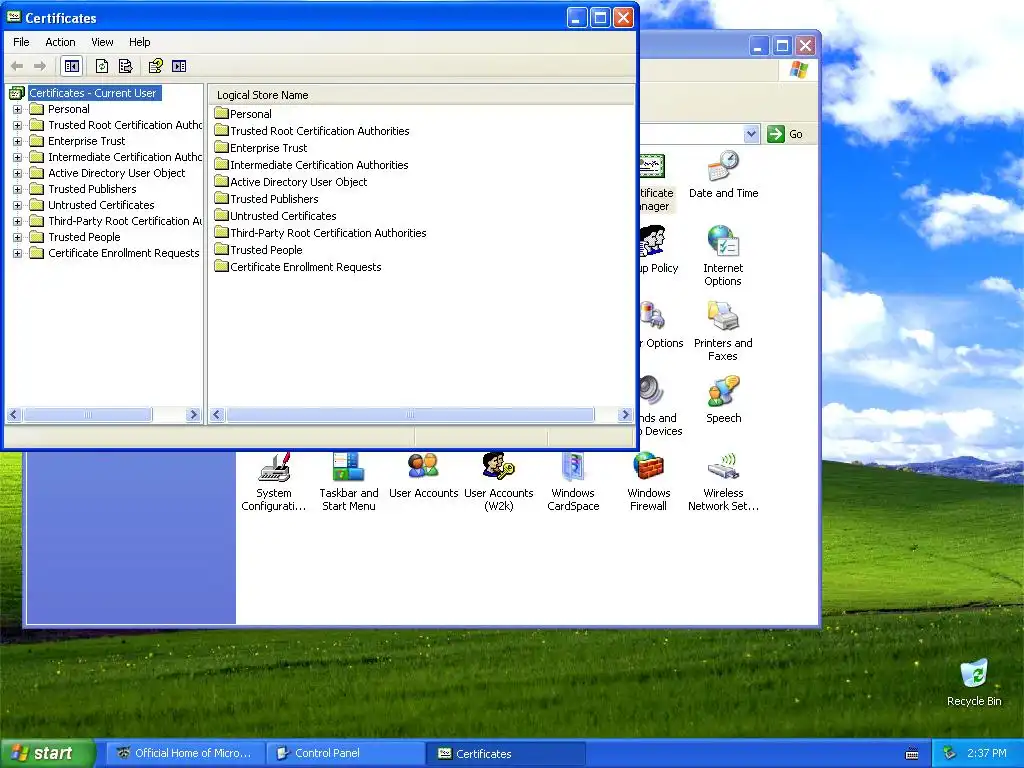
Task: Toggle Show/Hide Action Pane toolbar button
Action: click(179, 66)
